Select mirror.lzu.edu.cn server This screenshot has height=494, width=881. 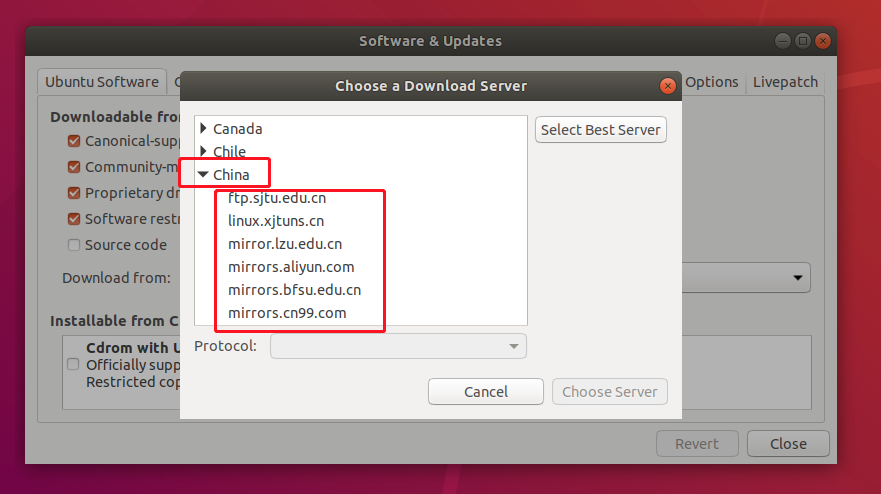[x=285, y=244]
